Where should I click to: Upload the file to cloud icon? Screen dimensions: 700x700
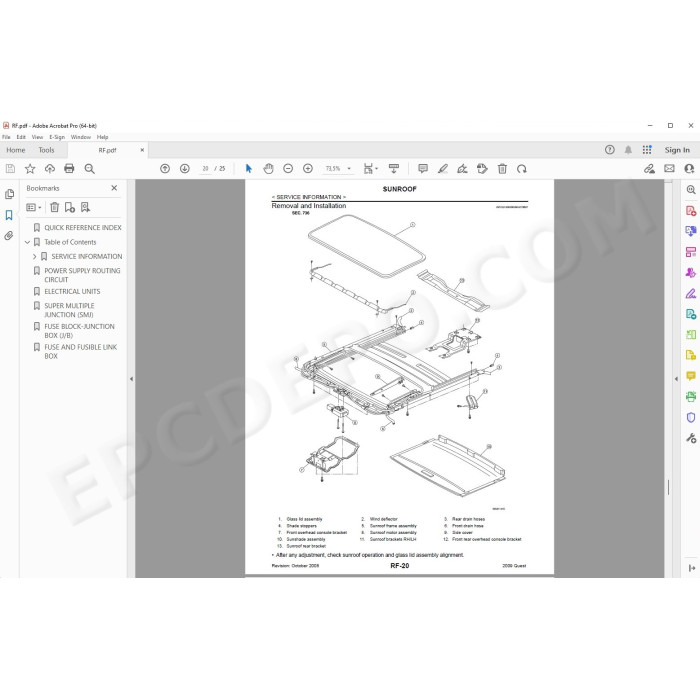pos(50,169)
